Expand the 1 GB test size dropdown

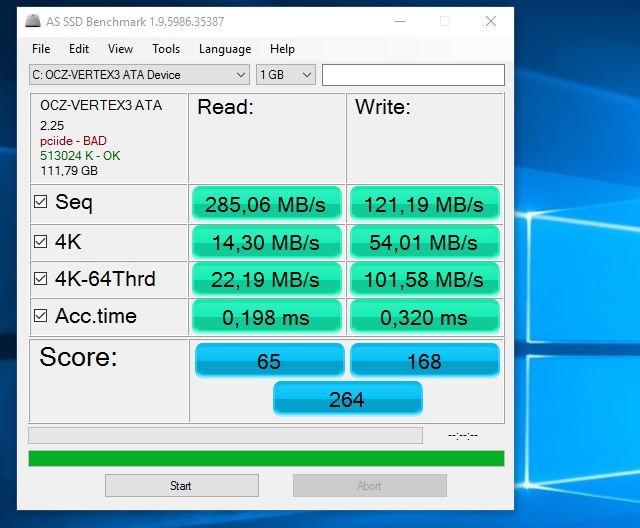(286, 75)
